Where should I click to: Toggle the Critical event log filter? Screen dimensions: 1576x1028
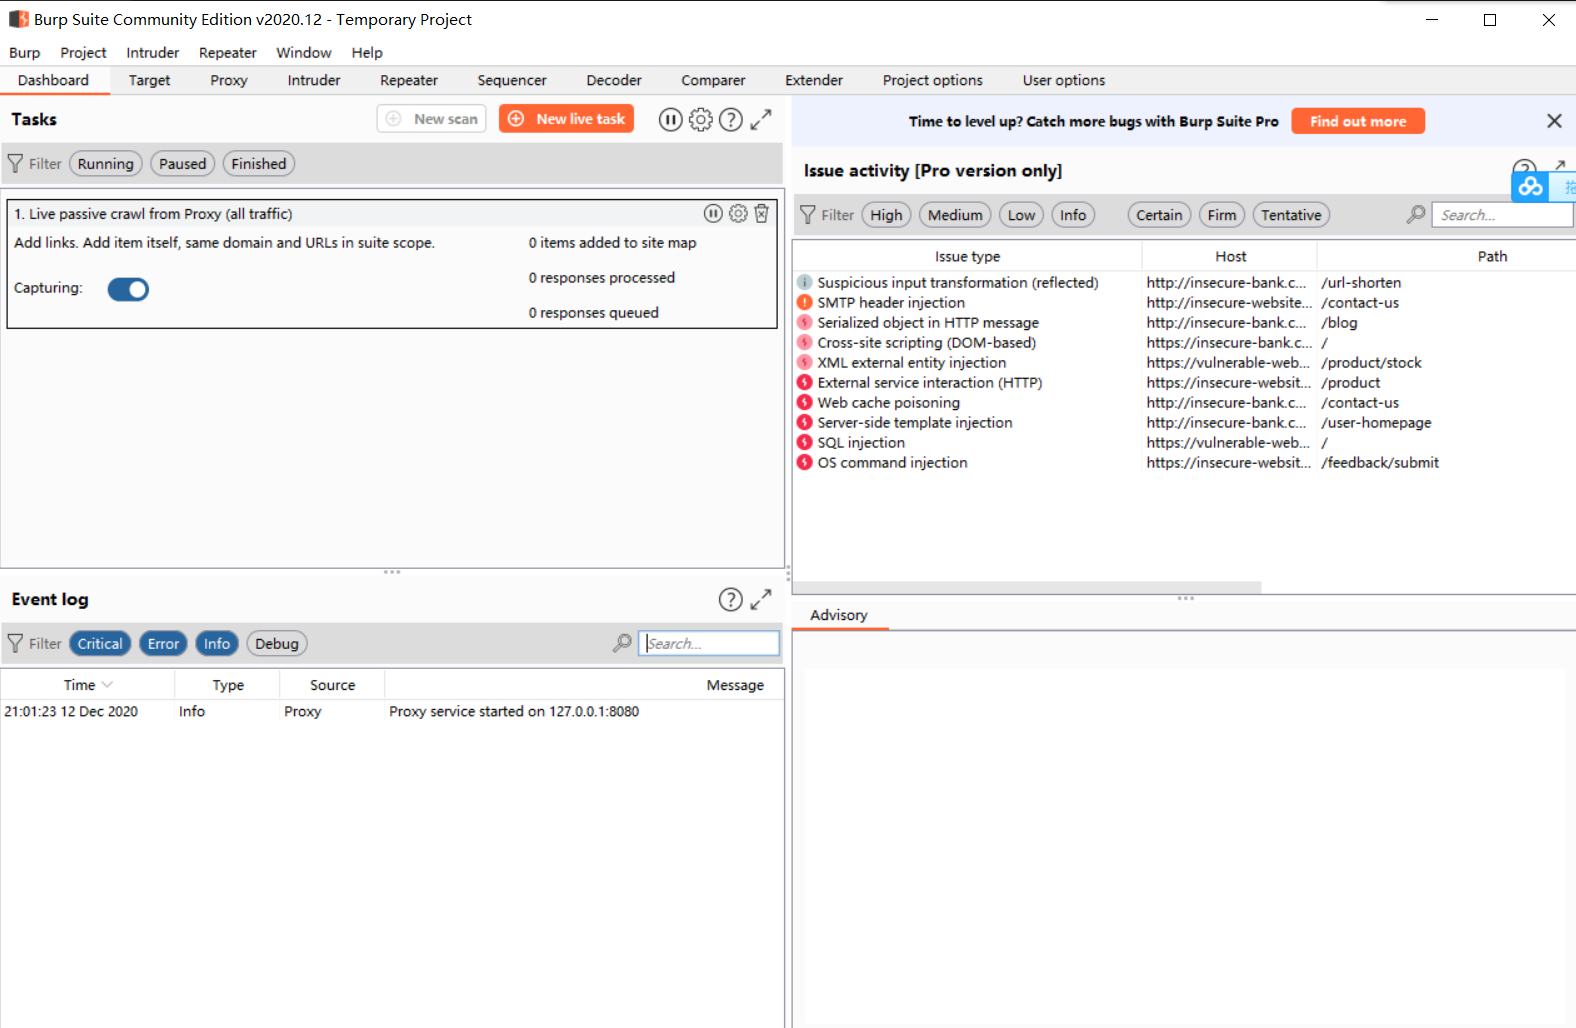click(x=100, y=644)
